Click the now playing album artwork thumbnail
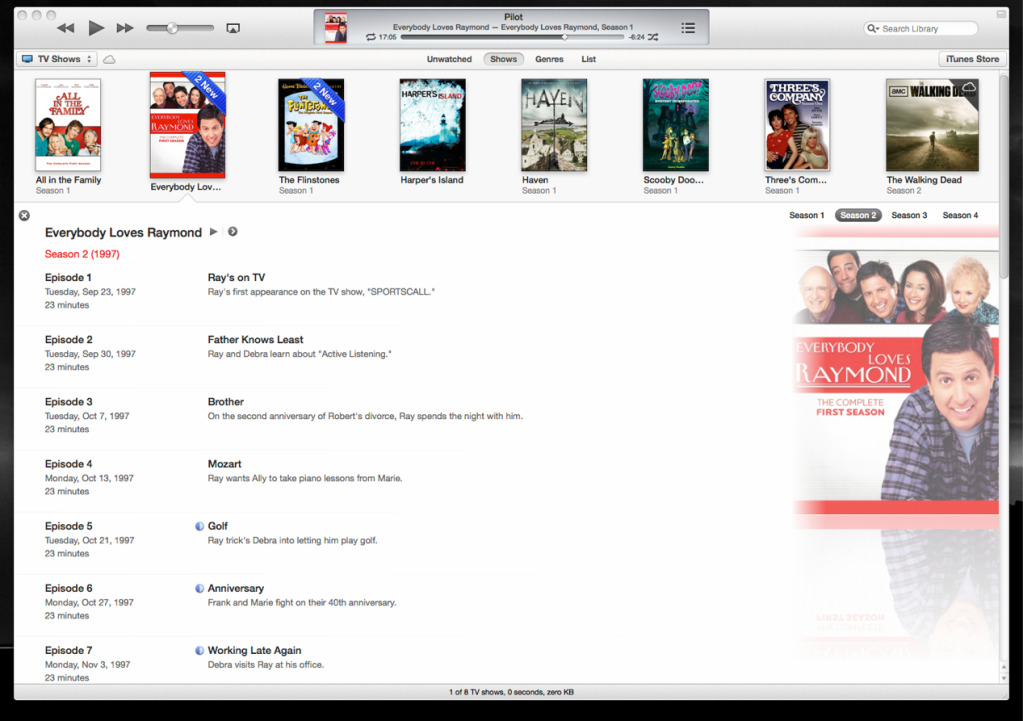 point(336,27)
